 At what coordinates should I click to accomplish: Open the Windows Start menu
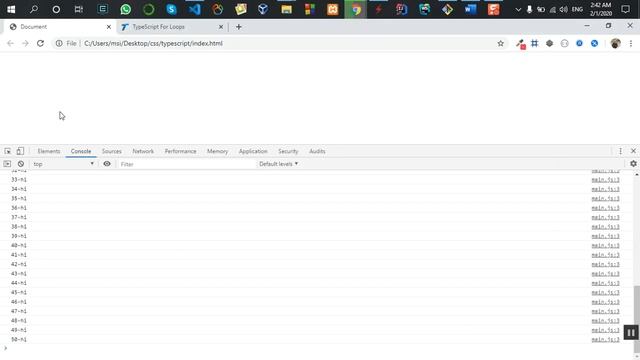(11, 9)
